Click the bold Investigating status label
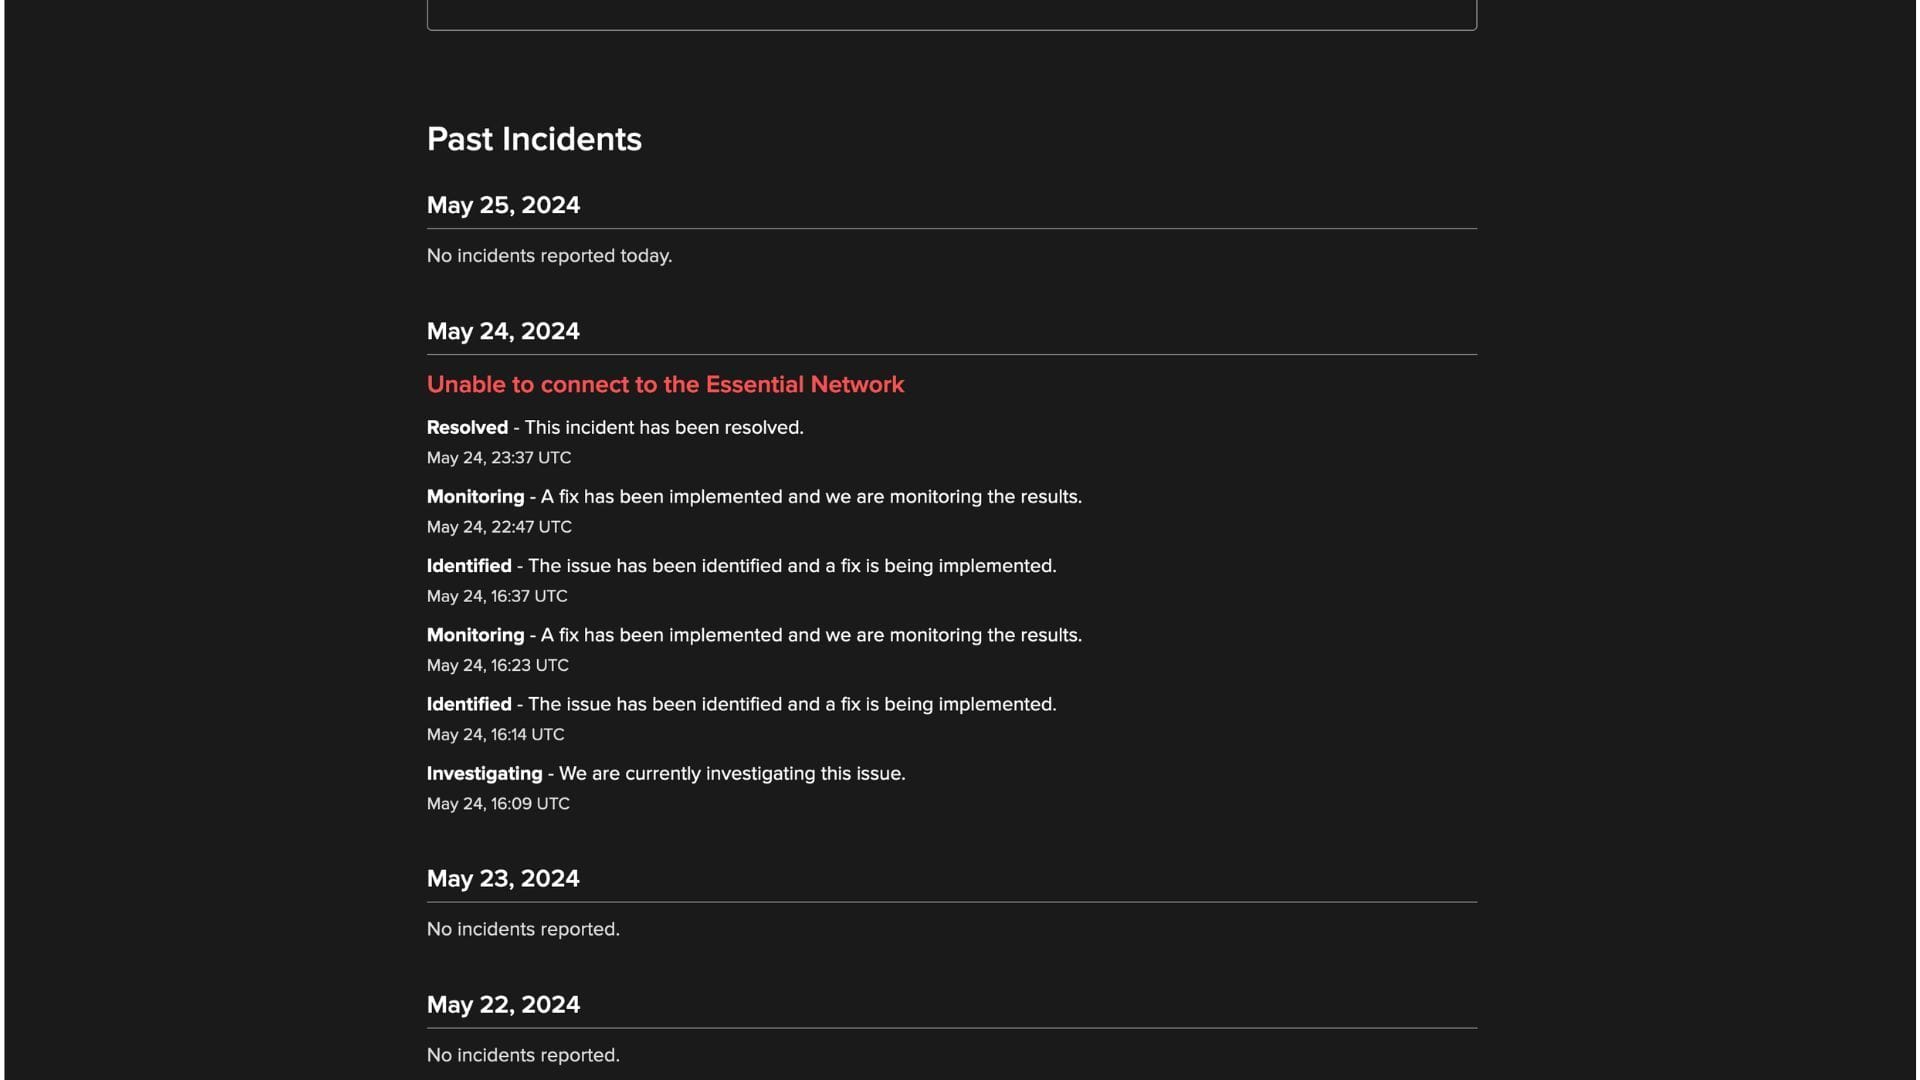 click(484, 774)
